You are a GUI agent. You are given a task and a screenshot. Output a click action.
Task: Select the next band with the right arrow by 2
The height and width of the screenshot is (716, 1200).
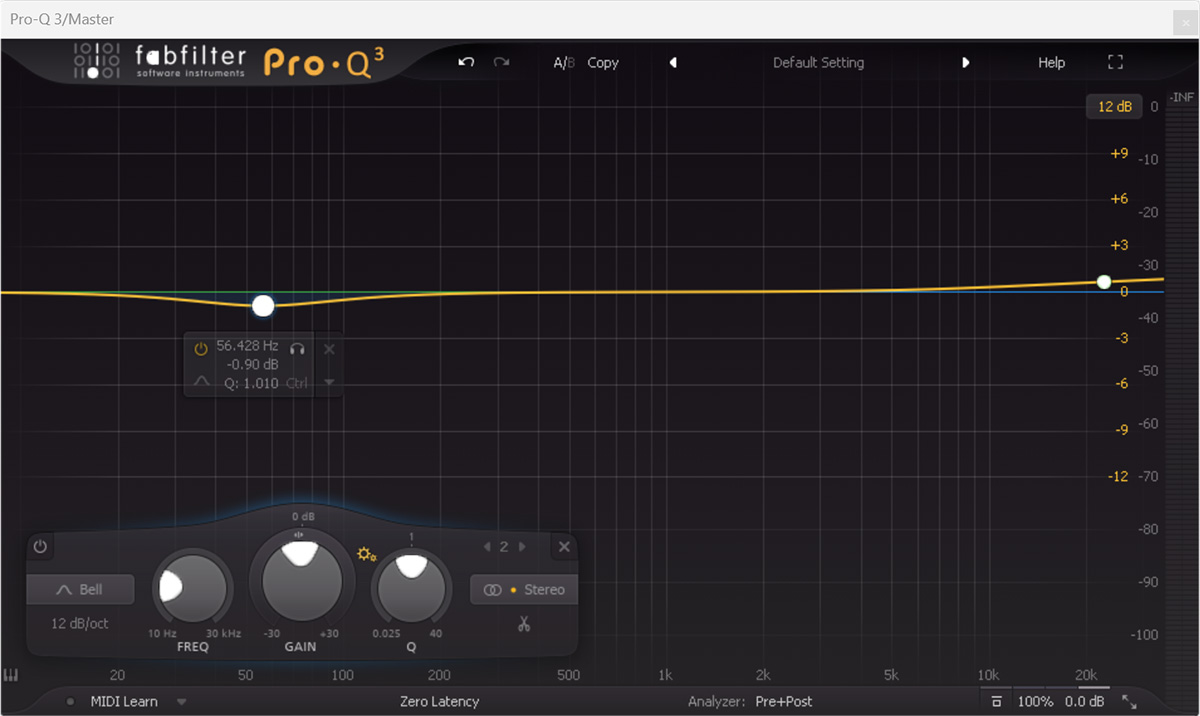click(x=522, y=547)
